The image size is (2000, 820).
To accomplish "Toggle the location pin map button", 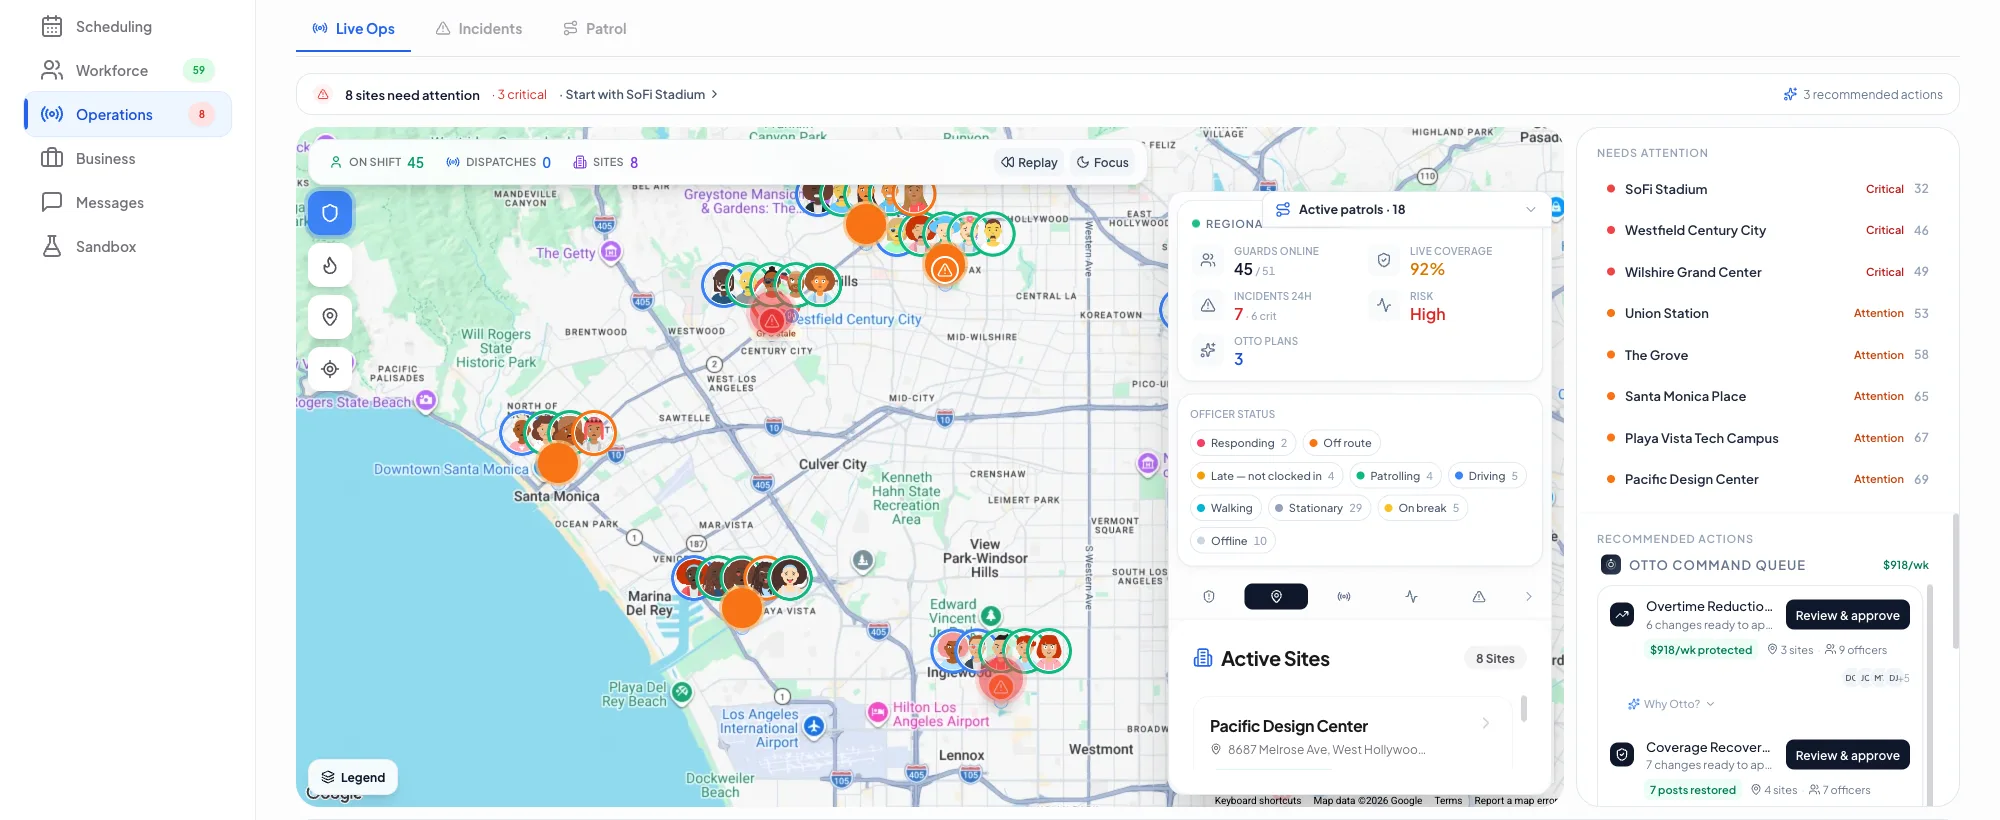I will (x=330, y=317).
